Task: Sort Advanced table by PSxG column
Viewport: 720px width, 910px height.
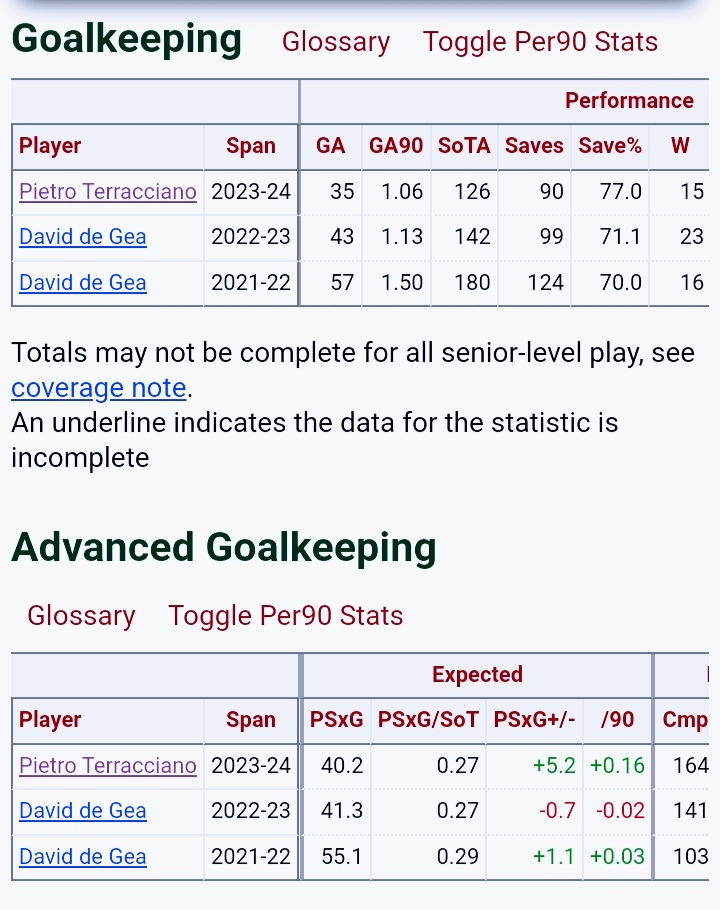Action: tap(337, 720)
